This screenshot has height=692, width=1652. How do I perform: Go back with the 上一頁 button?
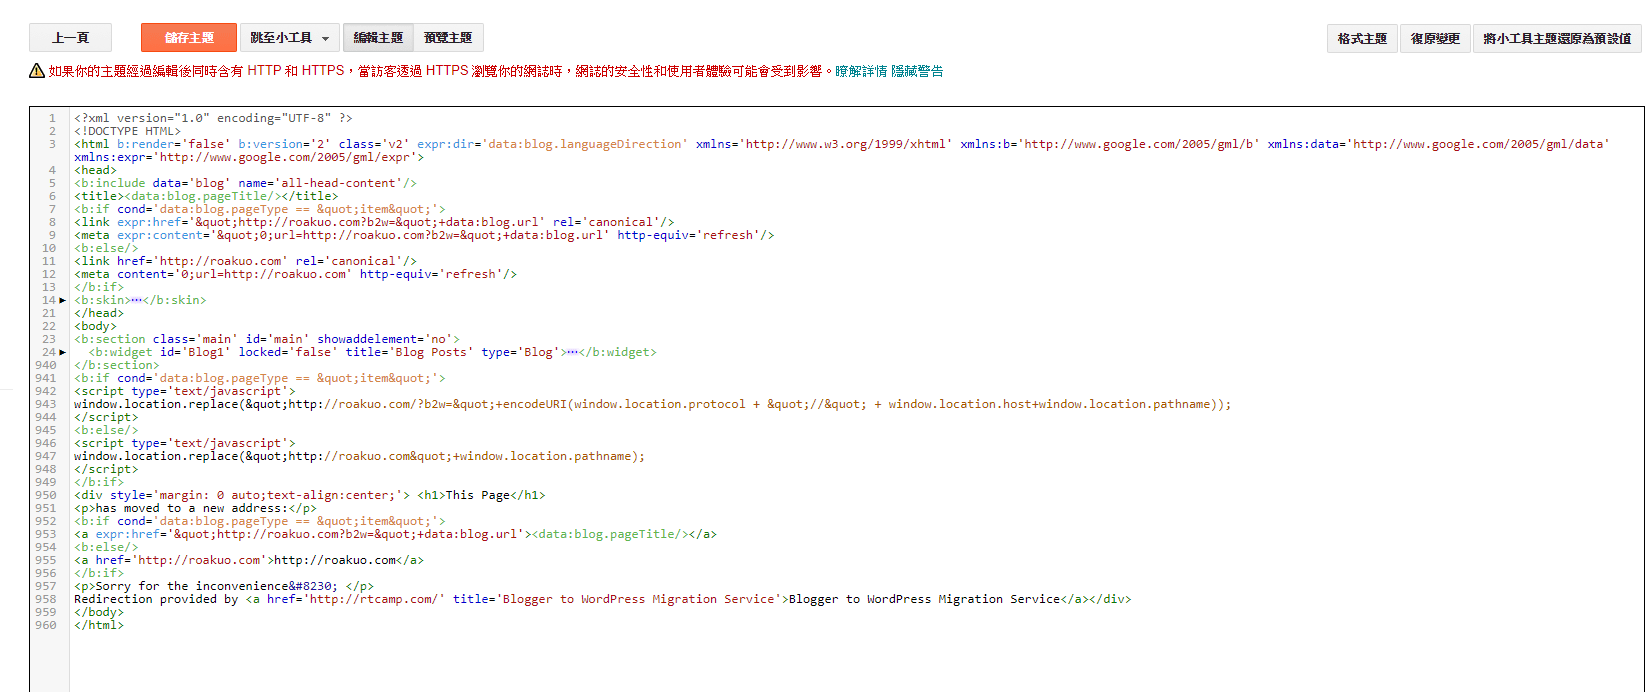point(70,38)
